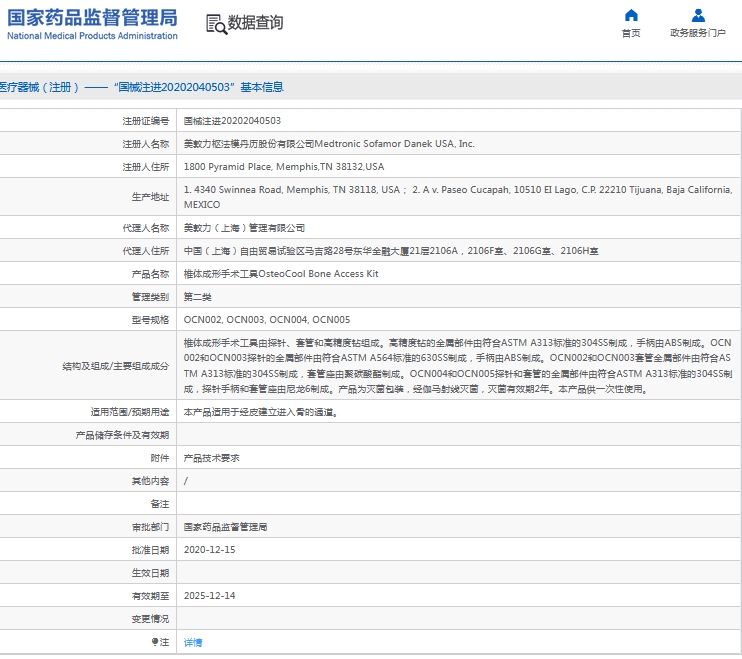Image resolution: width=742 pixels, height=659 pixels.
Task: Click the 其他内容 row label
Action: (x=150, y=481)
